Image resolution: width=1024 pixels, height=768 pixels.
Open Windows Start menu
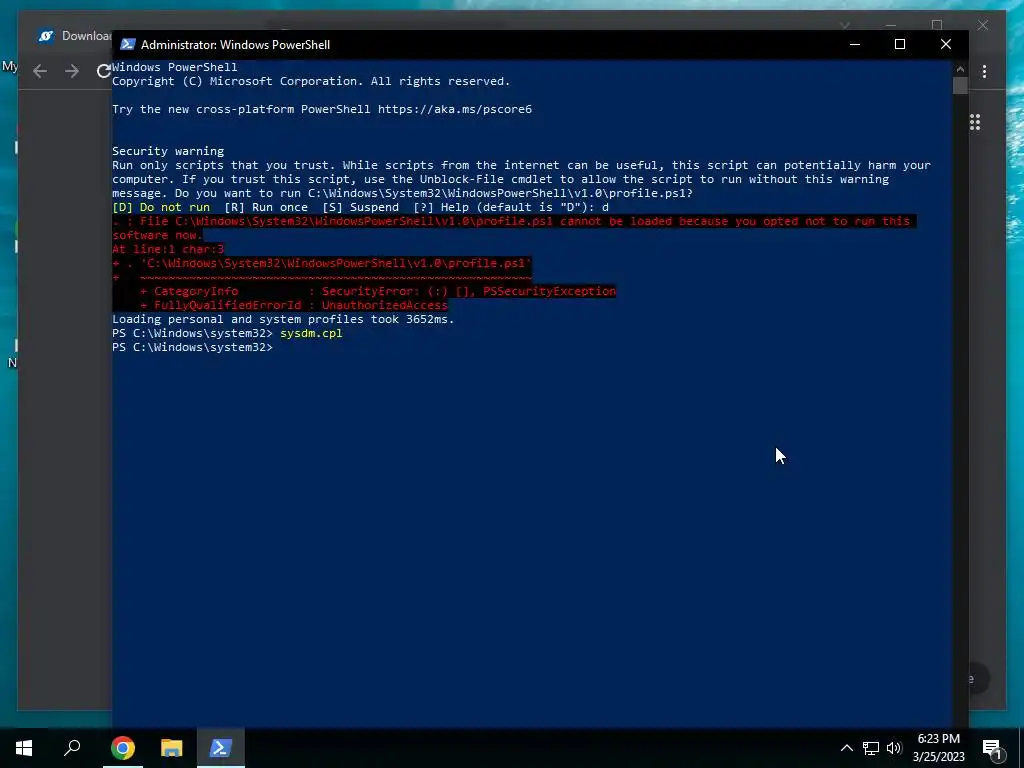click(x=24, y=748)
